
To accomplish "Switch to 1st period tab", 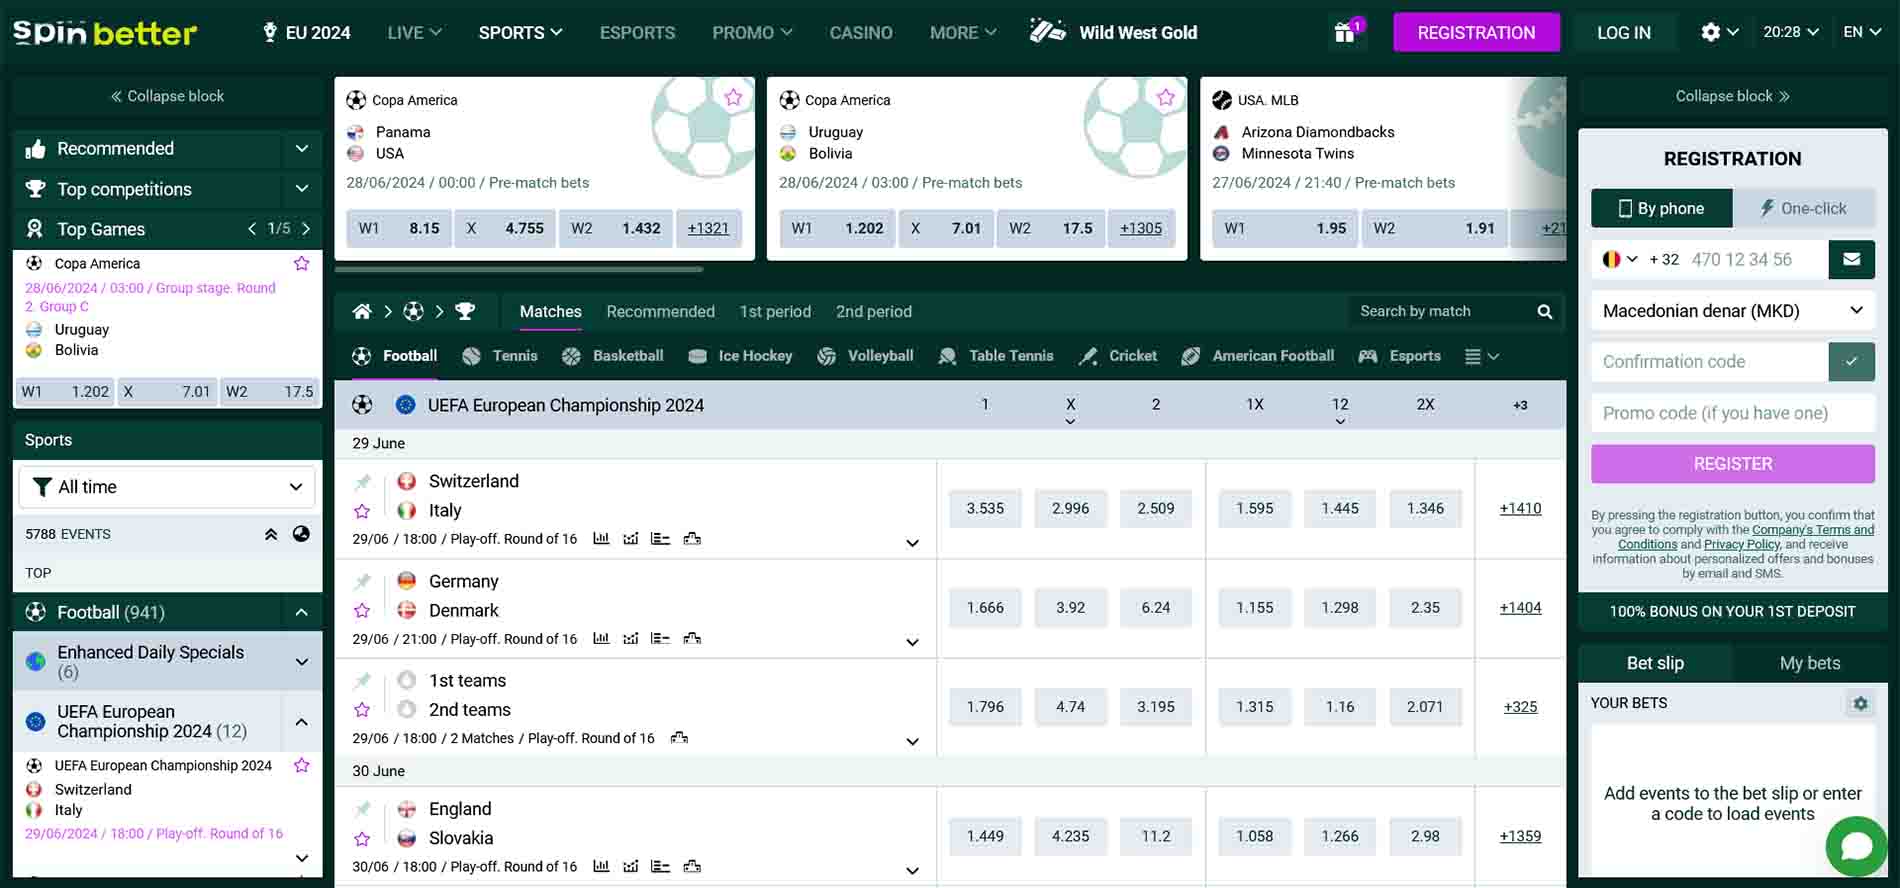I will tap(775, 312).
